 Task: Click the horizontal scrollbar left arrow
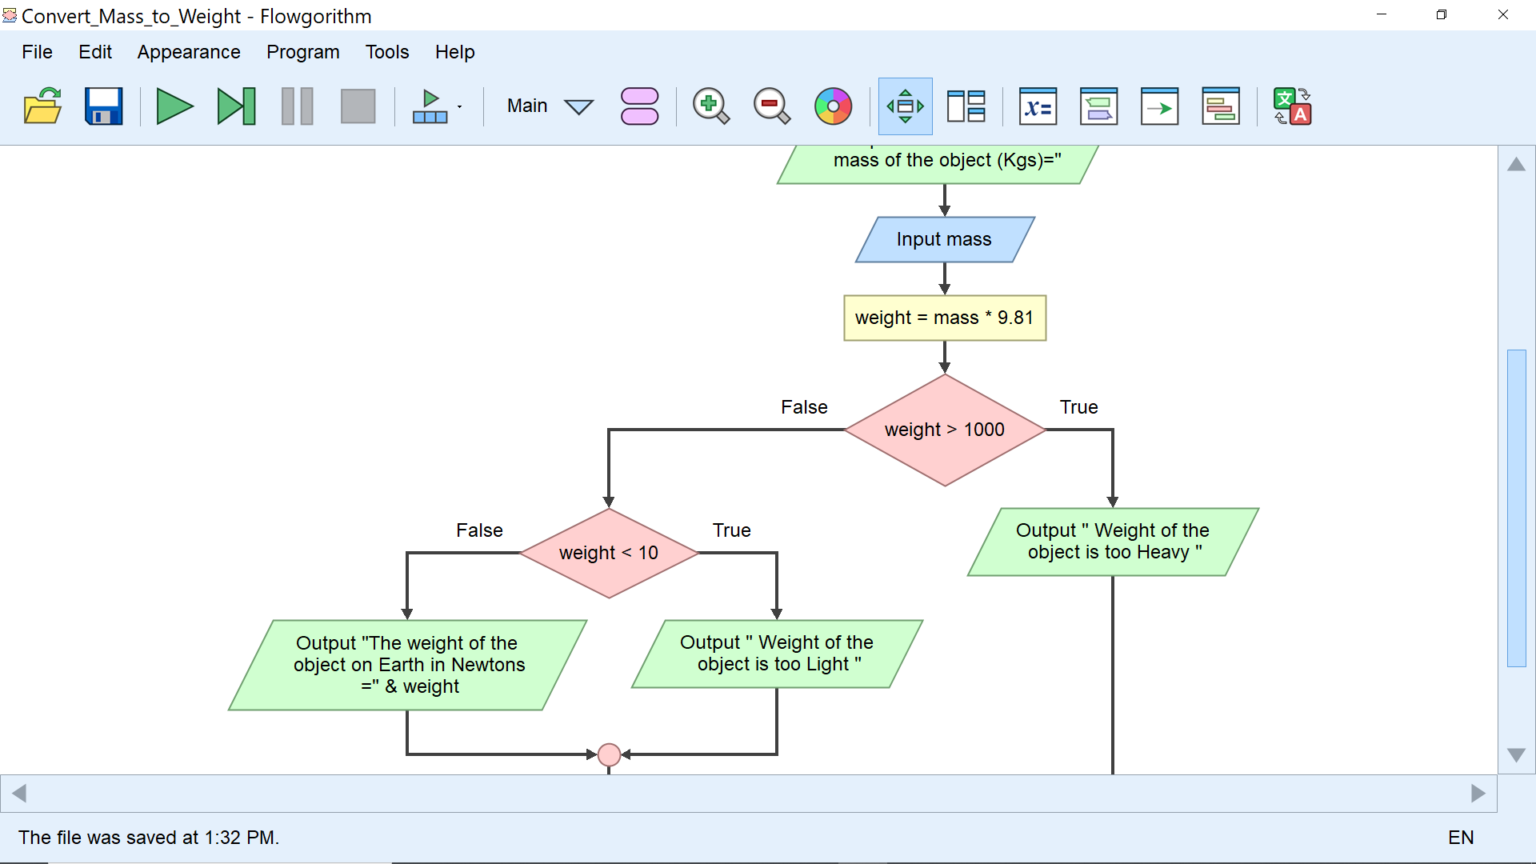(19, 794)
